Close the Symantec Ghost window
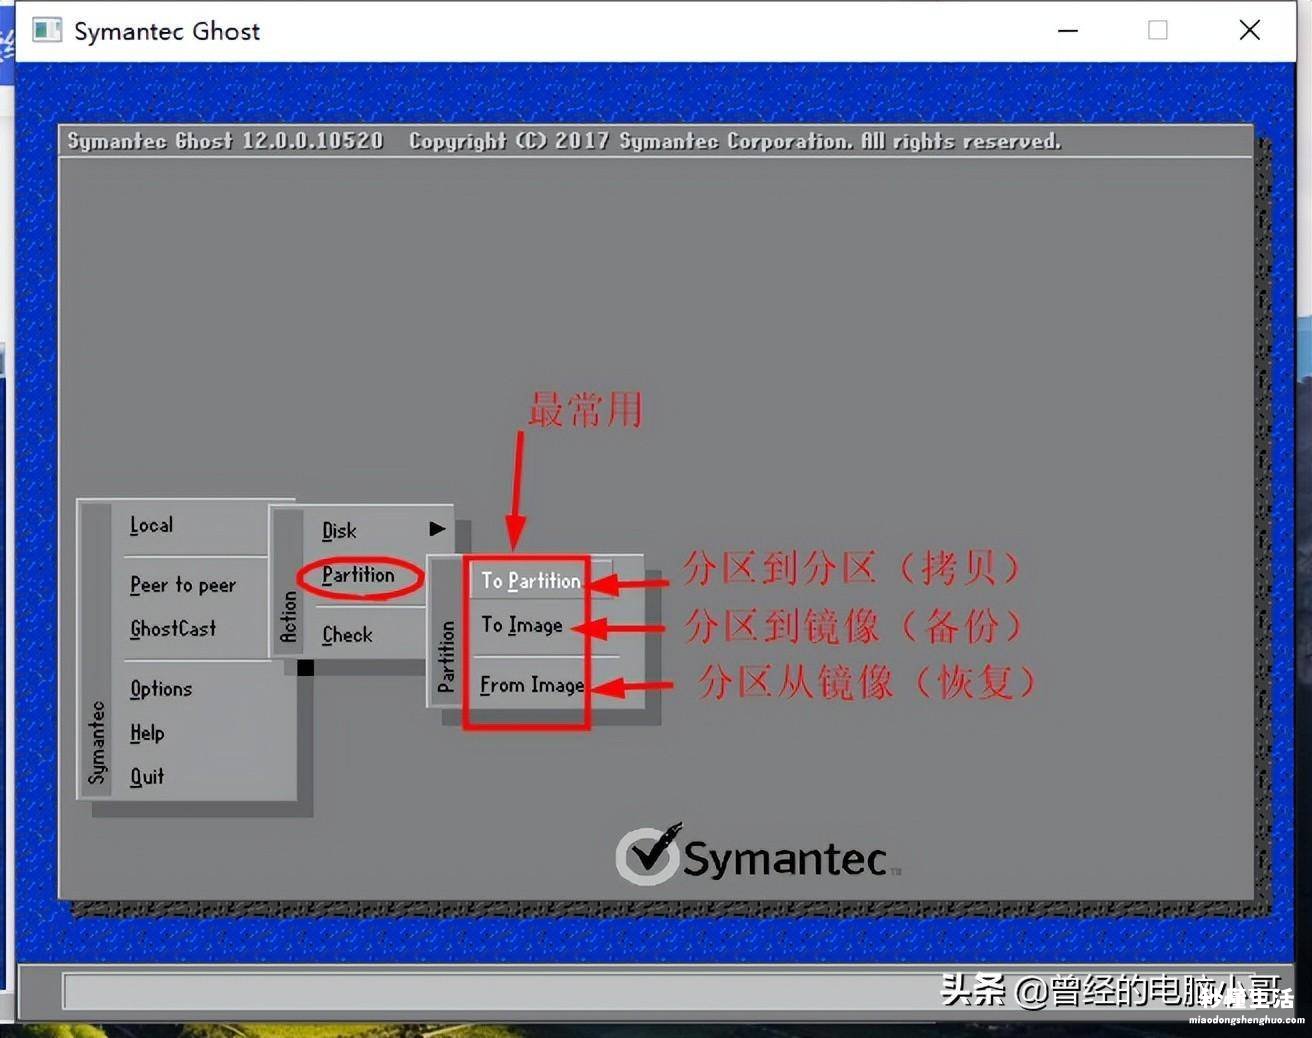 (1250, 30)
